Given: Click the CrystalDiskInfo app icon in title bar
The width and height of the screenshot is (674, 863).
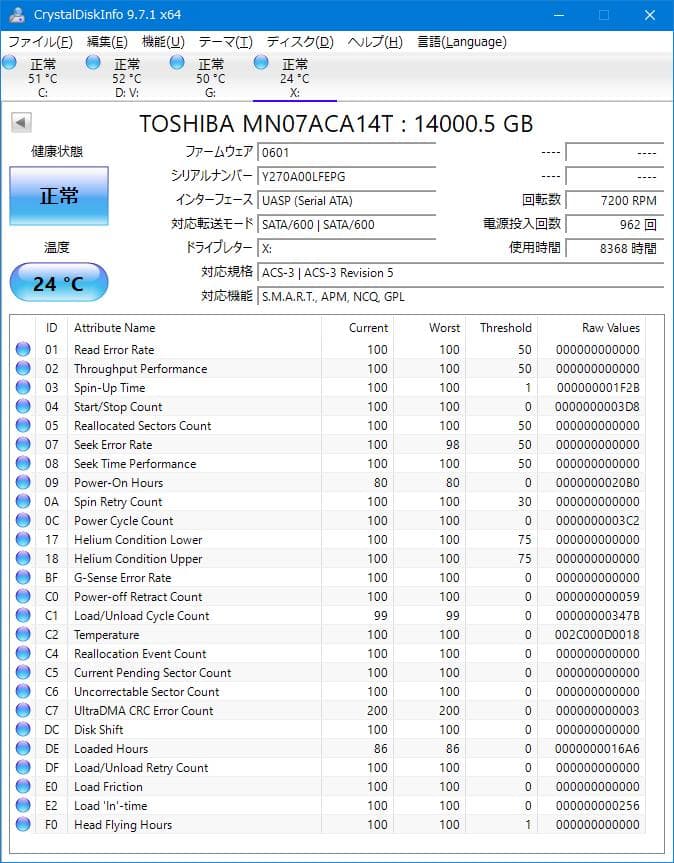Looking at the screenshot, I should click(x=17, y=15).
